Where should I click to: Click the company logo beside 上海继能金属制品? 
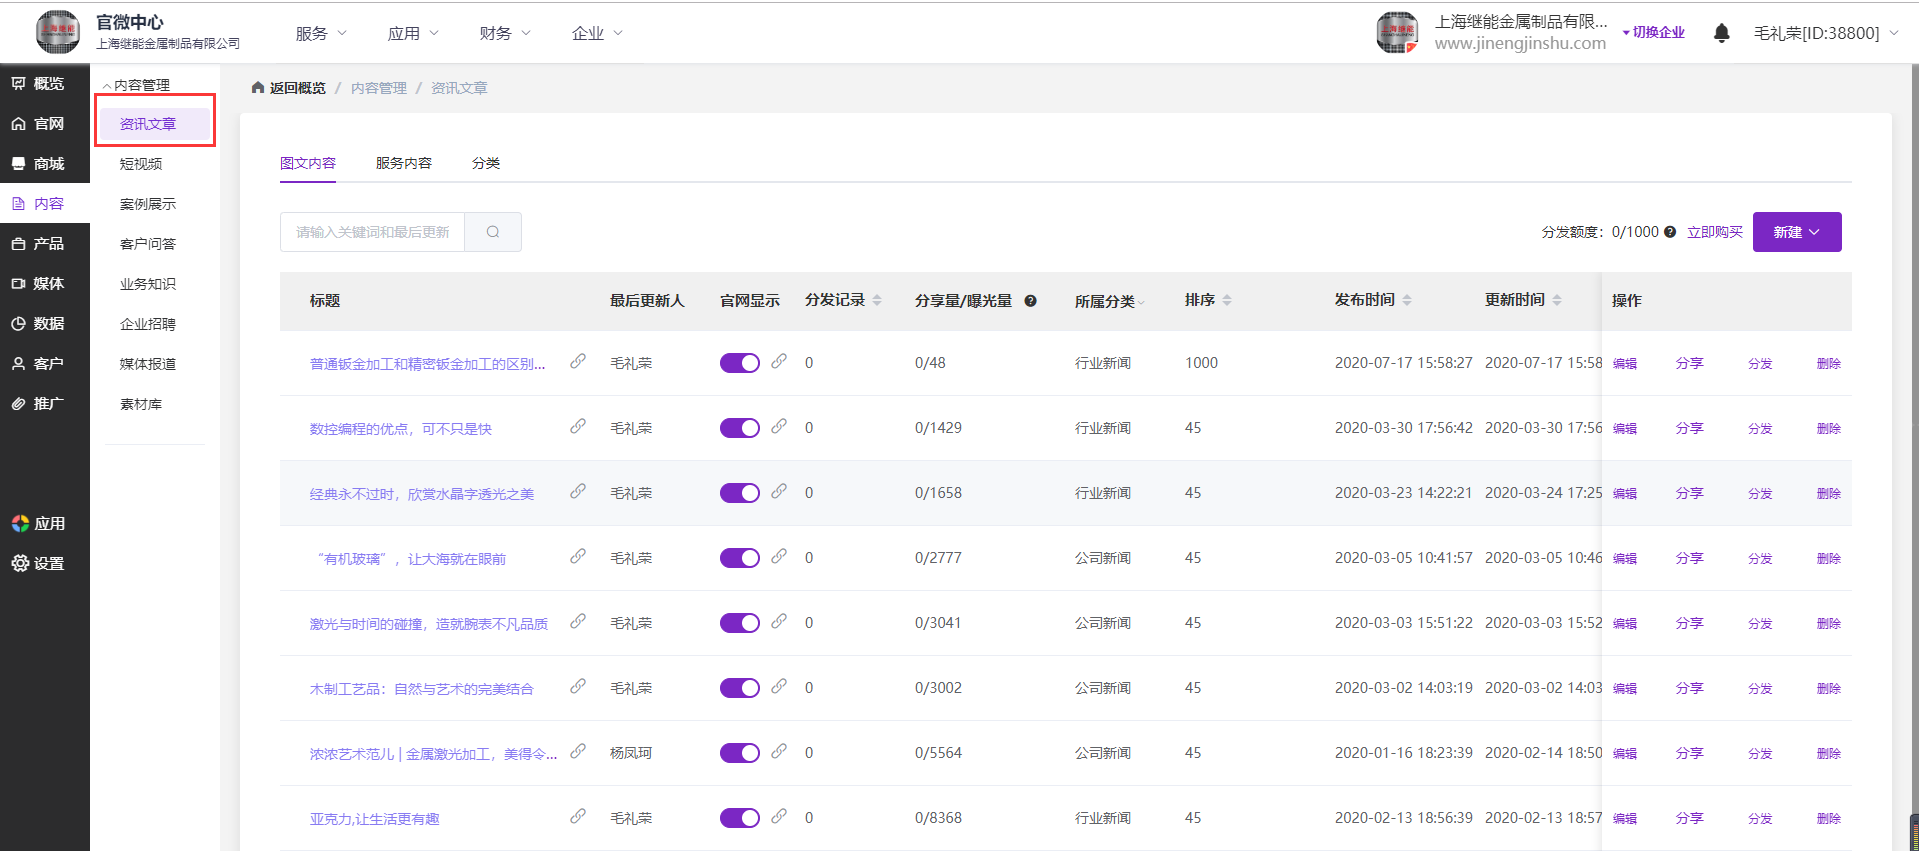pyautogui.click(x=1397, y=32)
